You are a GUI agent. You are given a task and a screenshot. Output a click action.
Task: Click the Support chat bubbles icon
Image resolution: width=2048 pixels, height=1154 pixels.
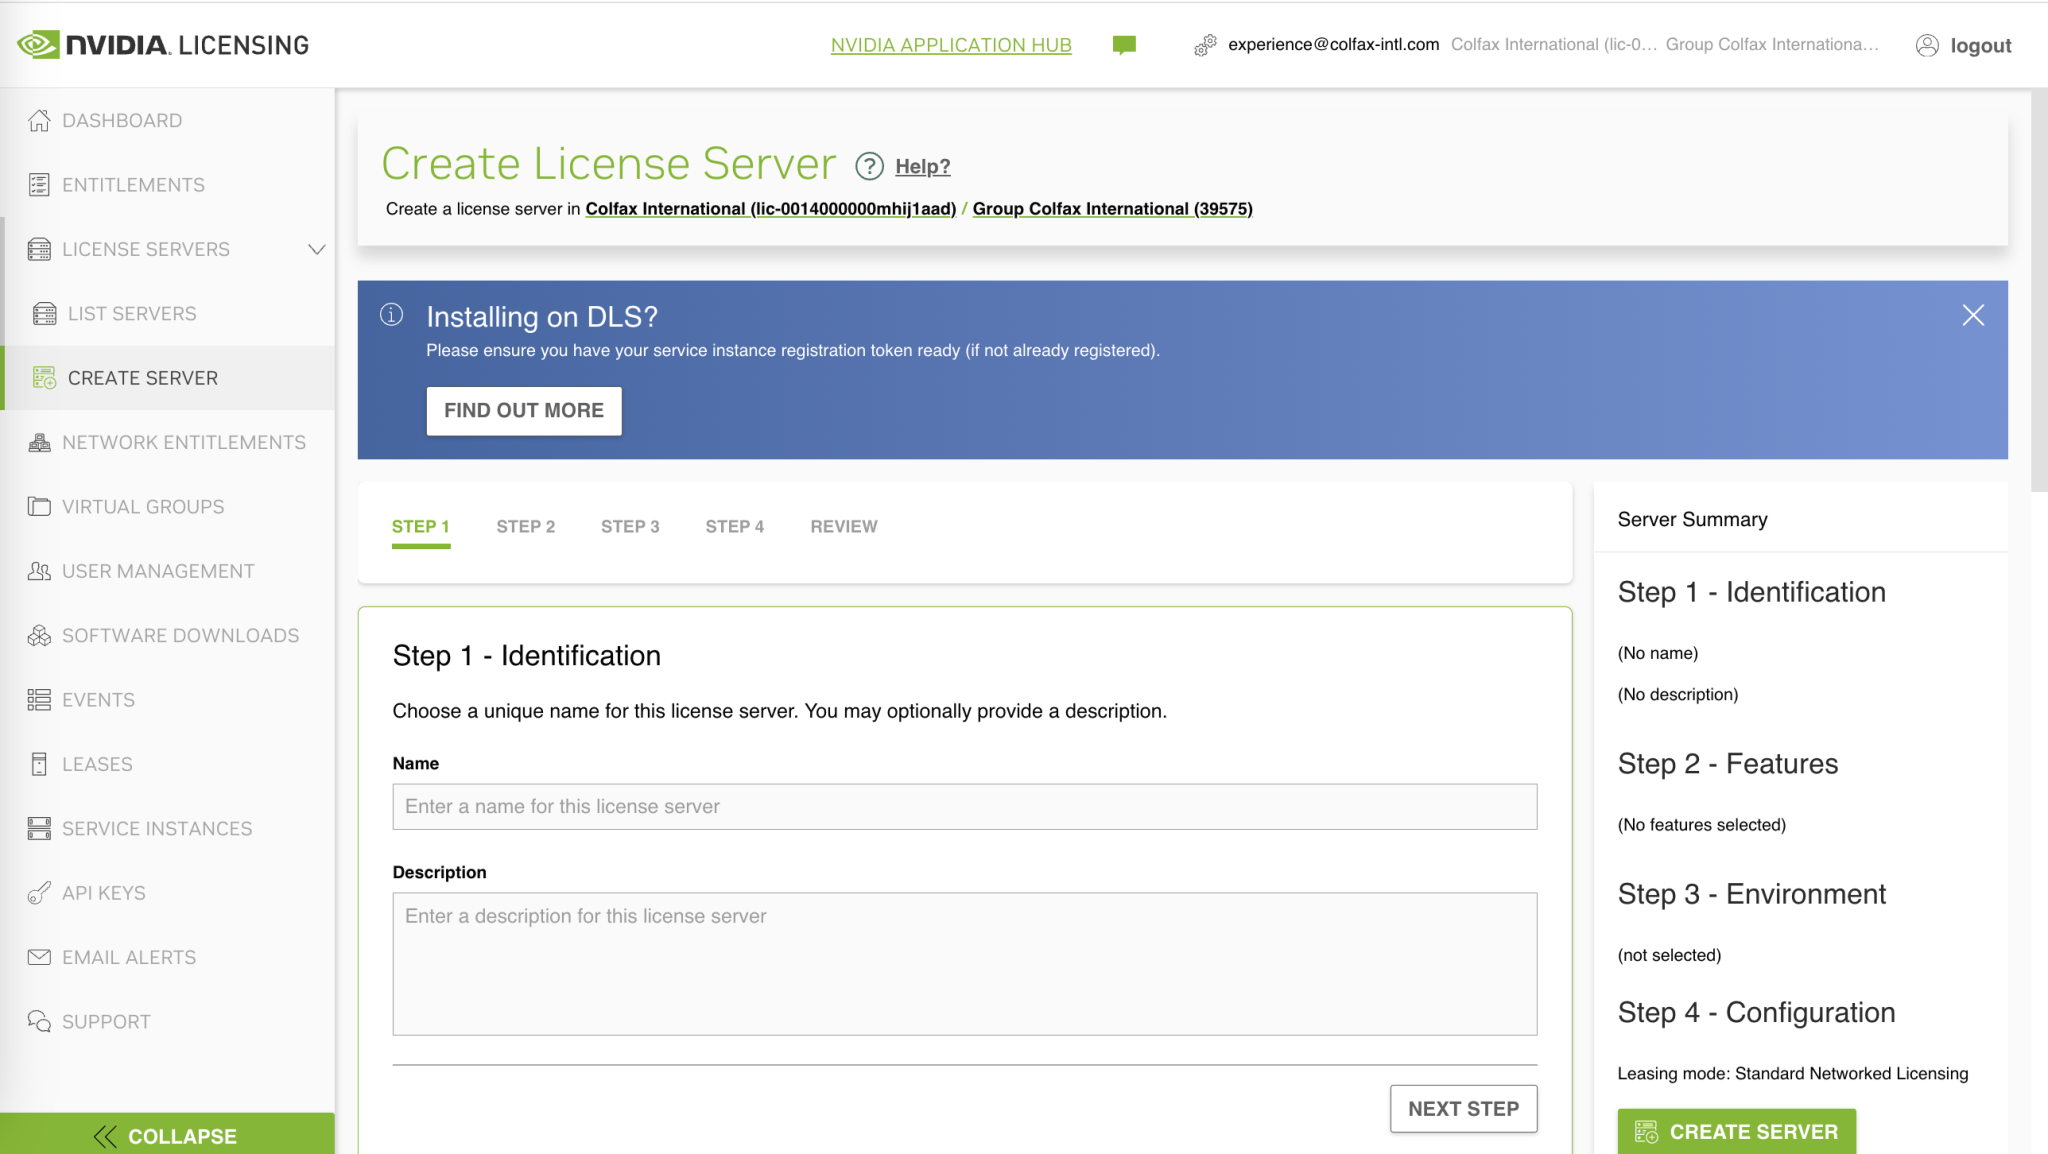(x=39, y=1021)
